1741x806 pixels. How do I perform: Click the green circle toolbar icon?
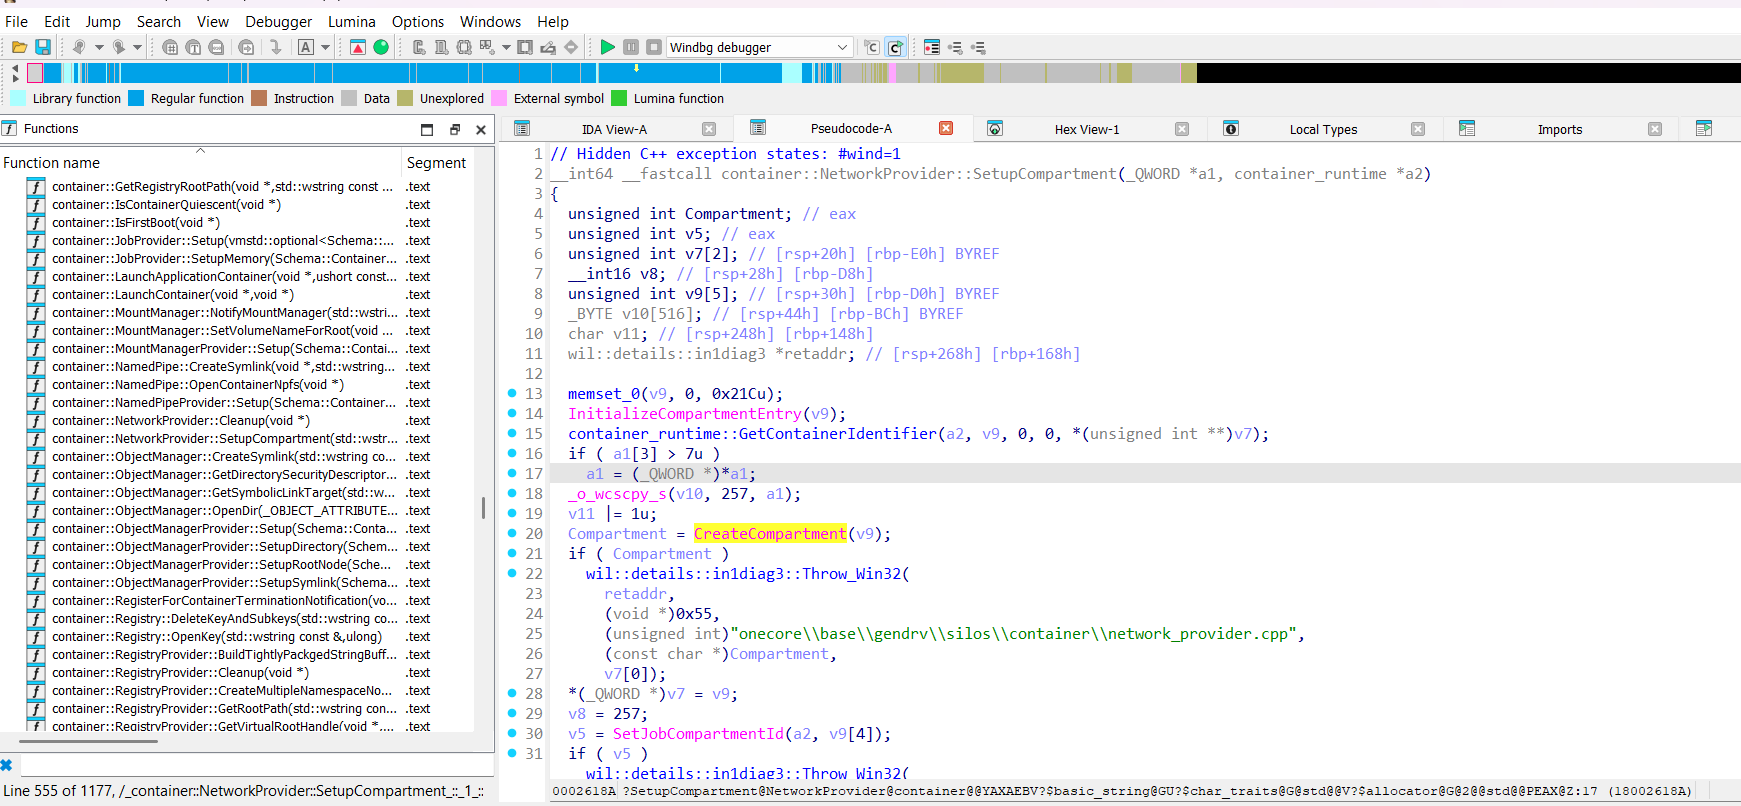pos(381,47)
